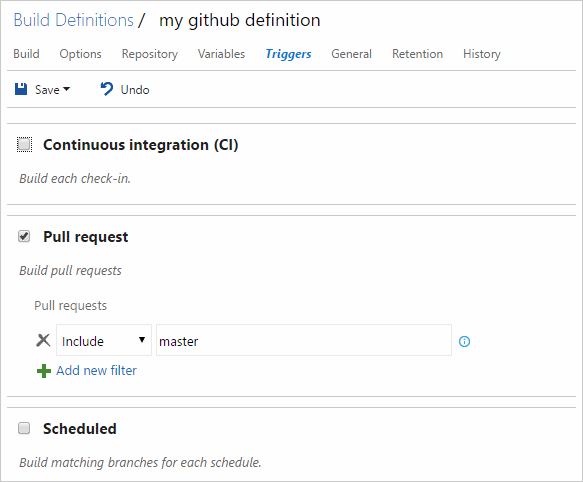583x482 pixels.
Task: Switch to the Build tab
Action: (26, 54)
